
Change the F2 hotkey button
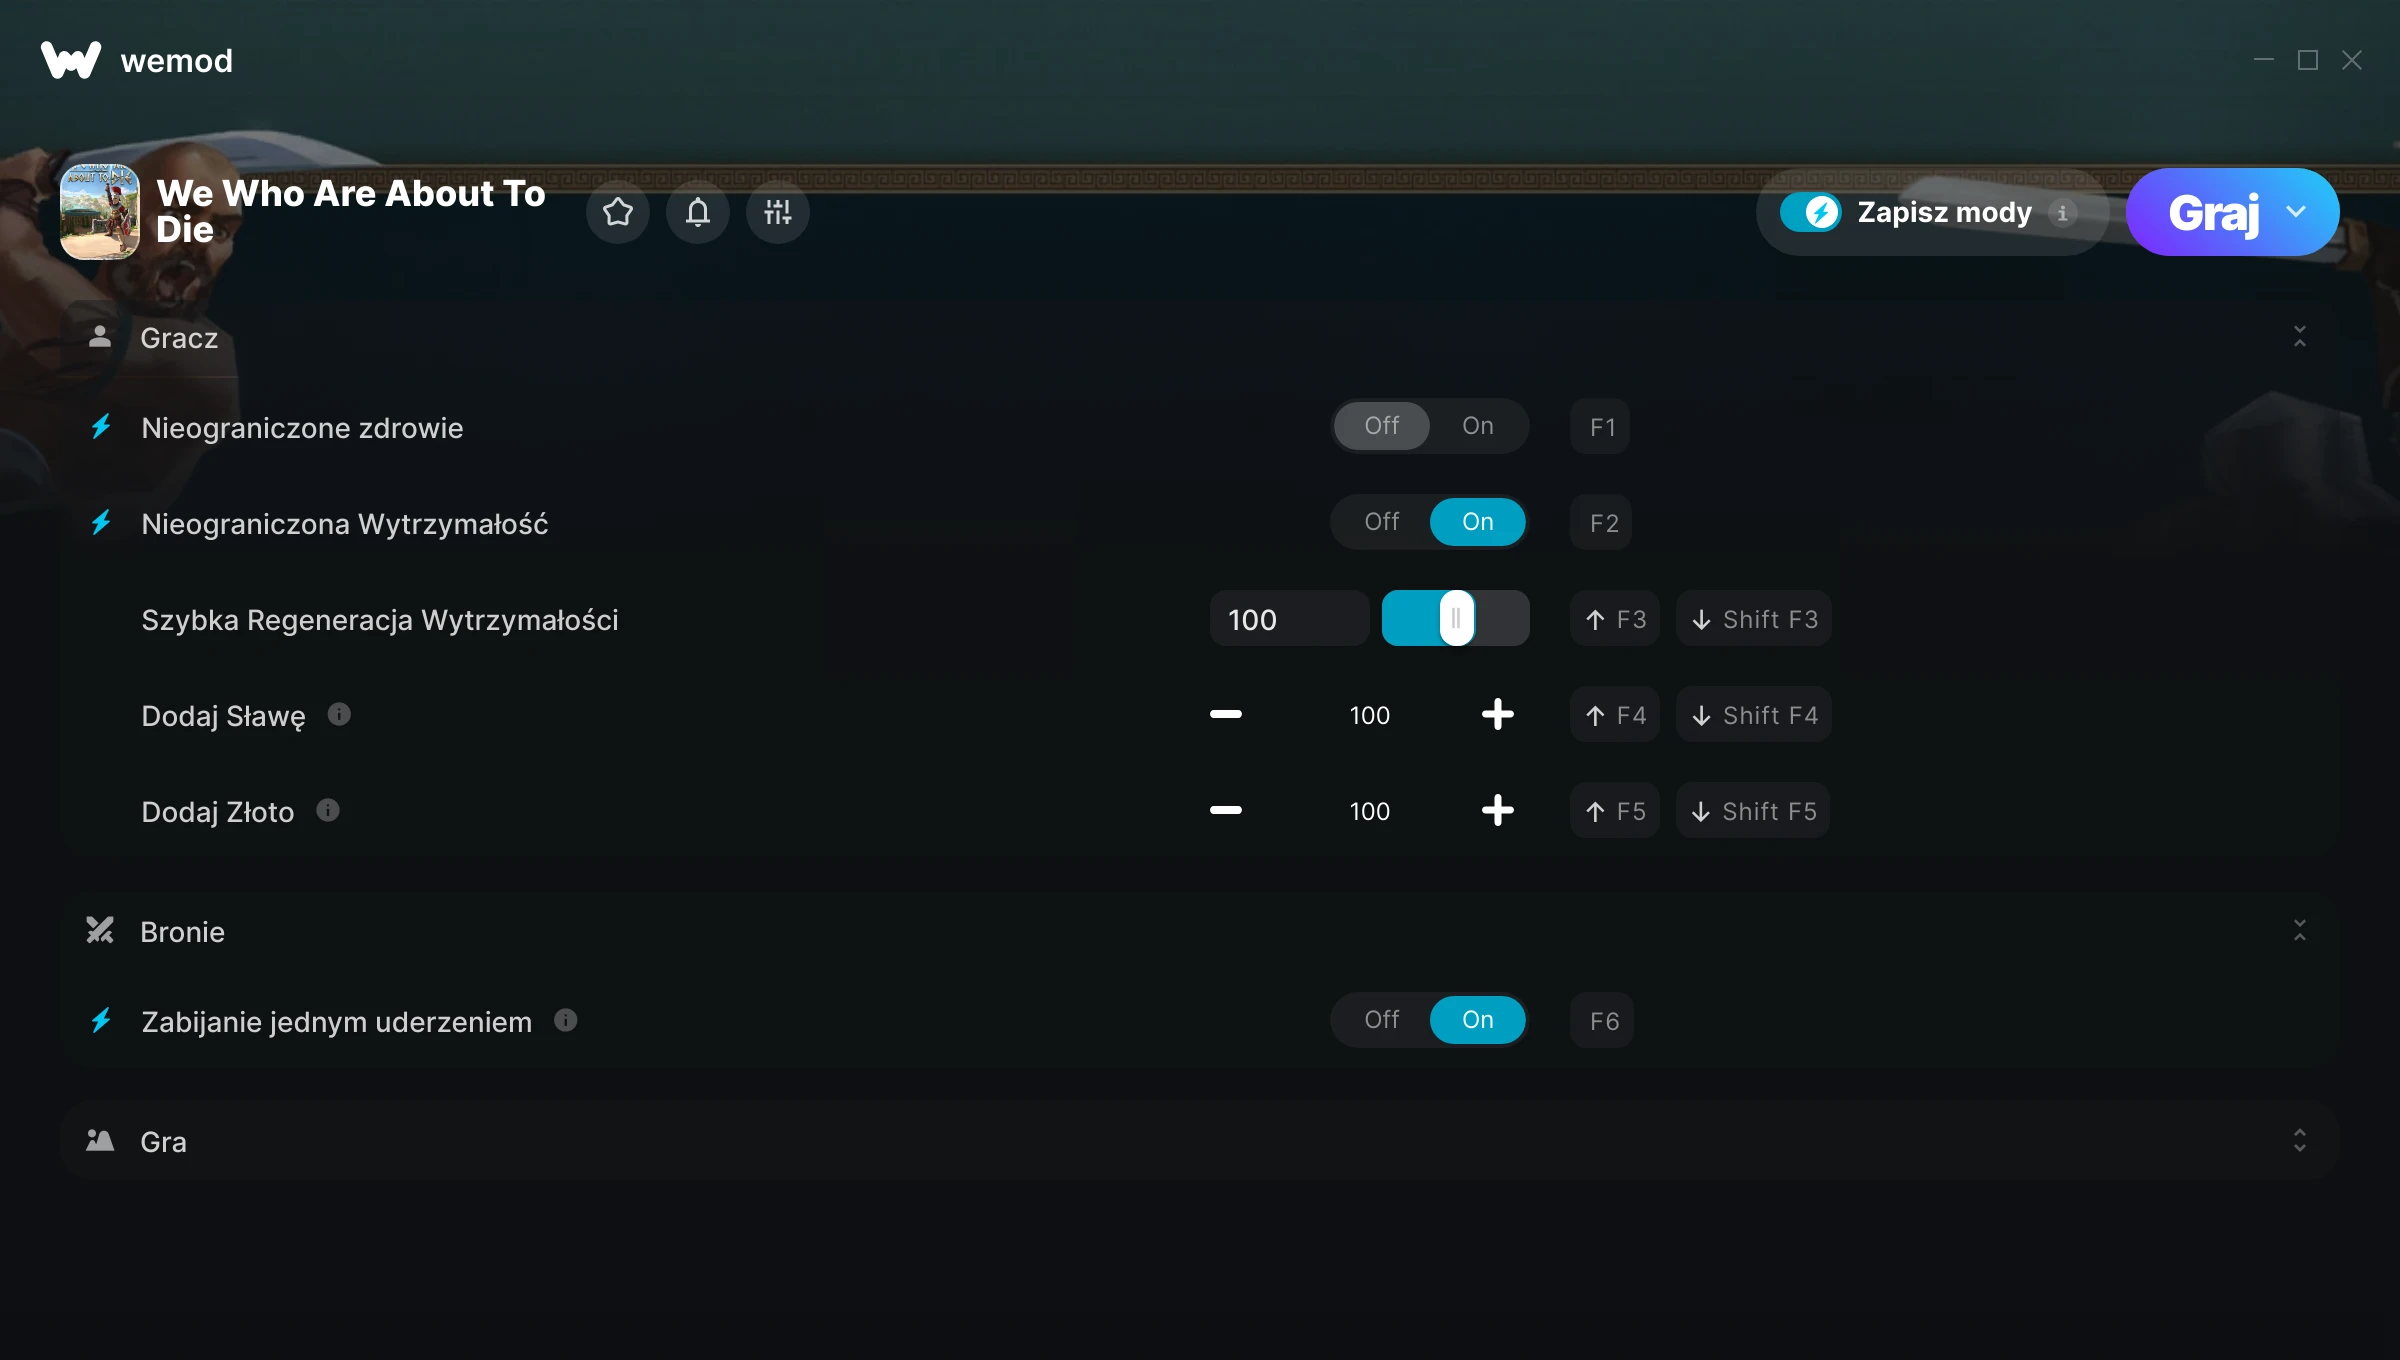click(x=1601, y=523)
